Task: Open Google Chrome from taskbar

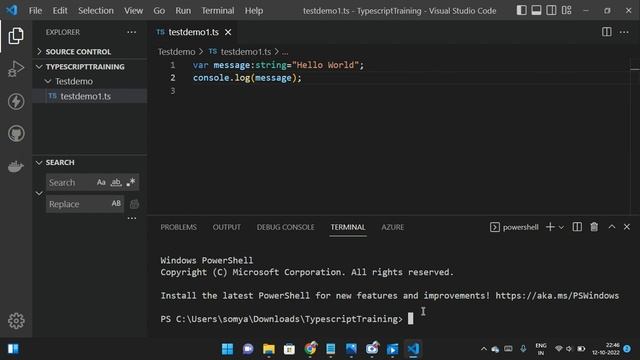Action: [310, 349]
